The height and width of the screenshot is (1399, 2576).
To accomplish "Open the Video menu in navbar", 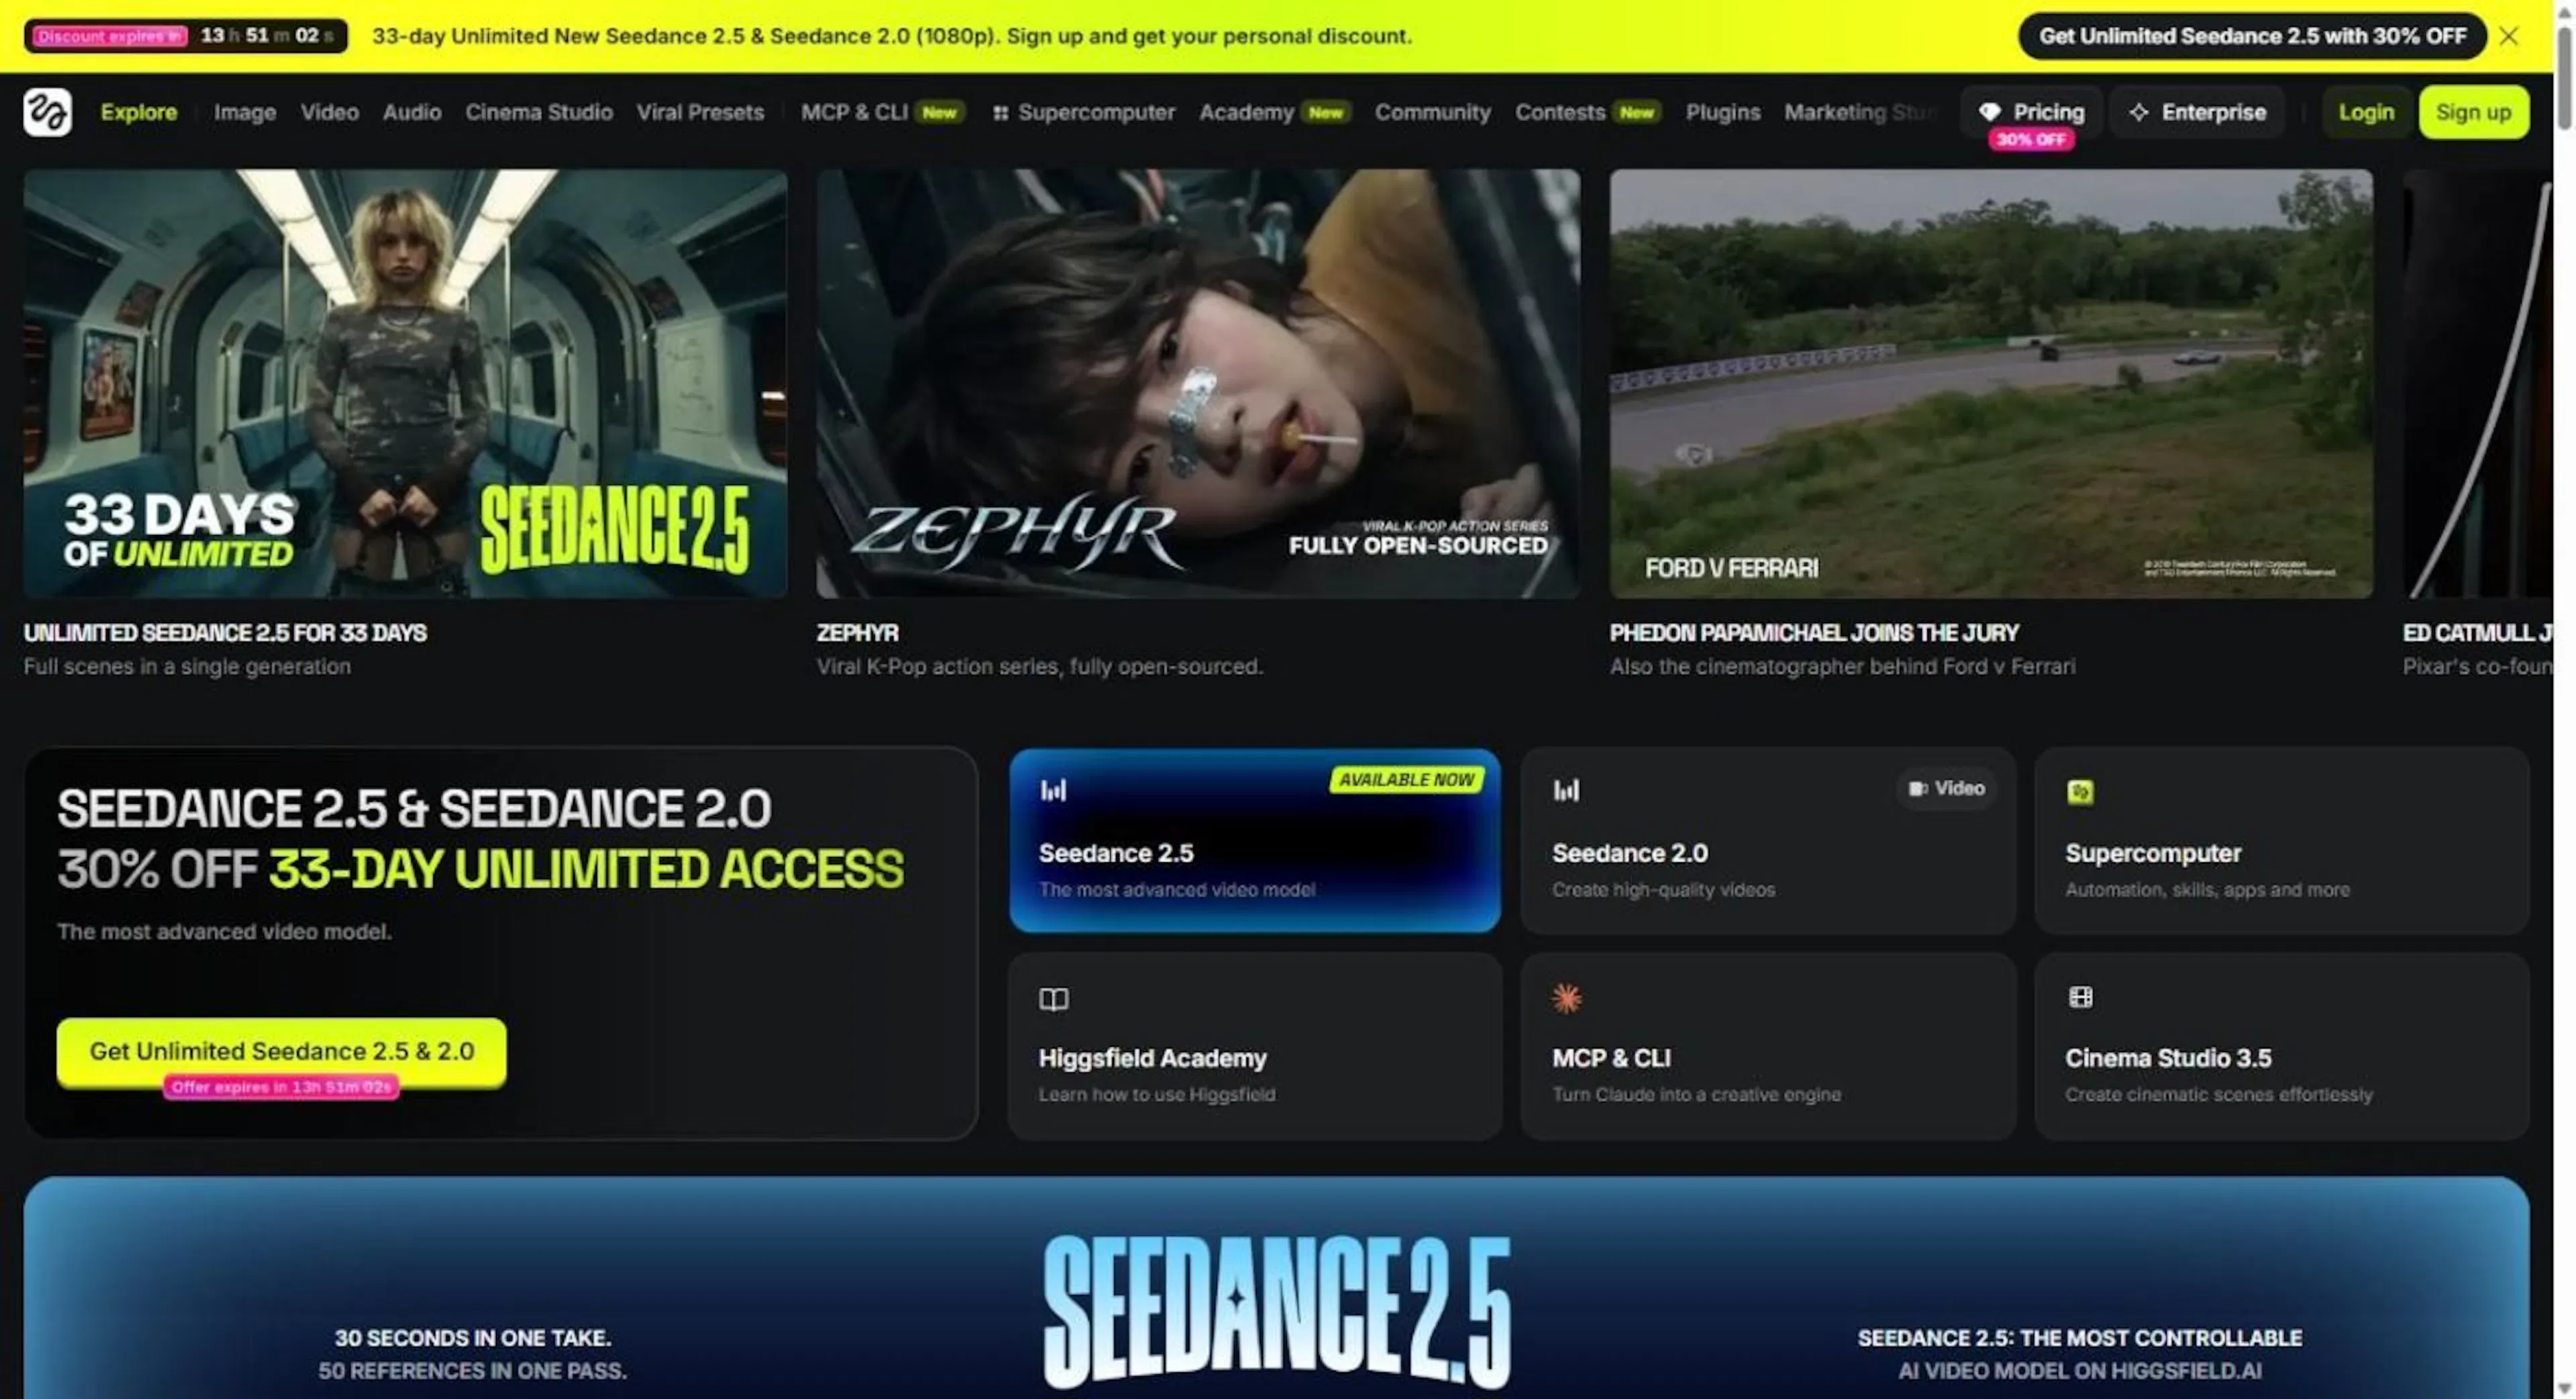I will coord(330,112).
